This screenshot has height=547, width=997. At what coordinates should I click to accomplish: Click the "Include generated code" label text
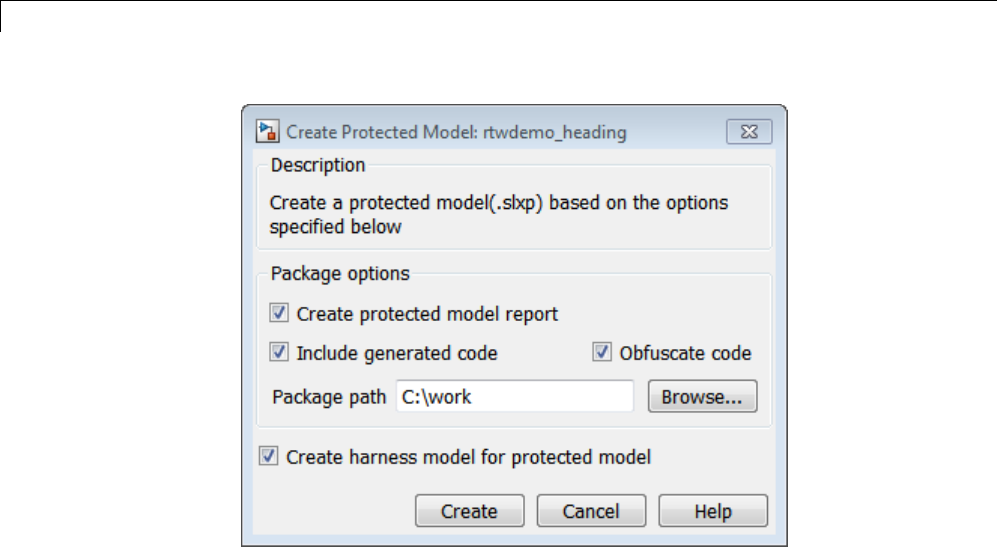(x=397, y=353)
